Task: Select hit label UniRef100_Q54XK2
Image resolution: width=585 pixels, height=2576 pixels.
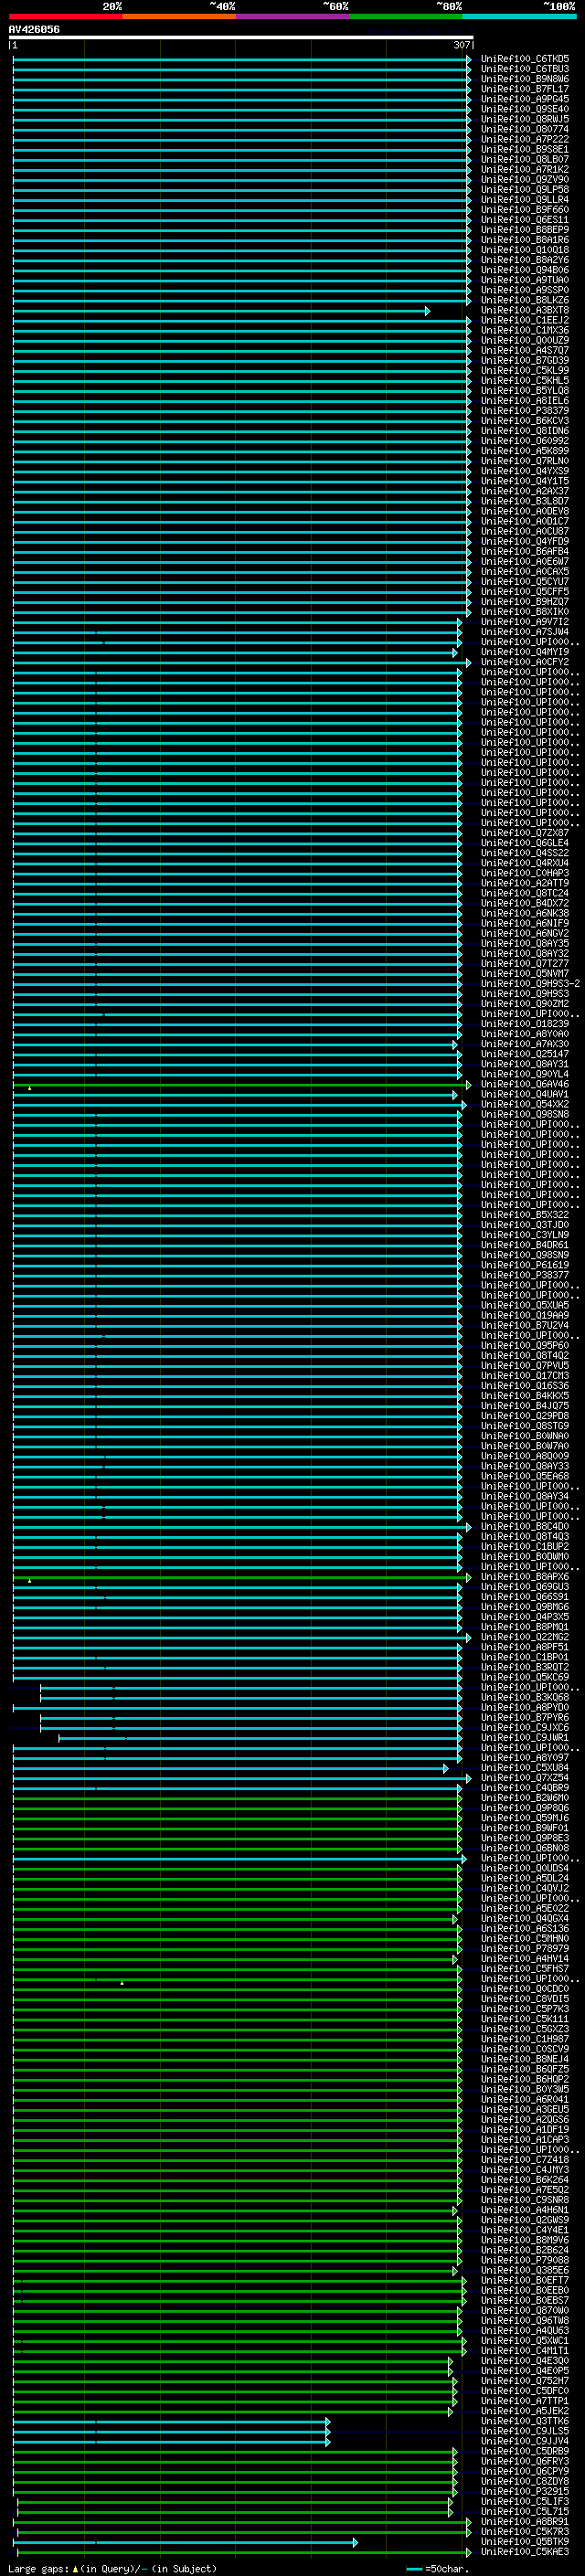Action: coord(525,1104)
